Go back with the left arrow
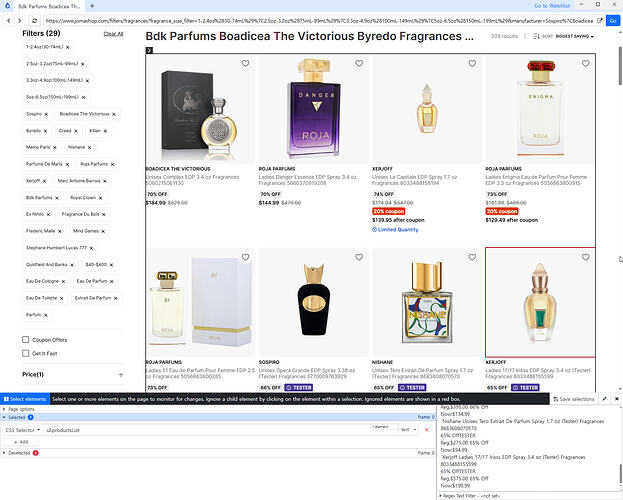 click(8, 21)
